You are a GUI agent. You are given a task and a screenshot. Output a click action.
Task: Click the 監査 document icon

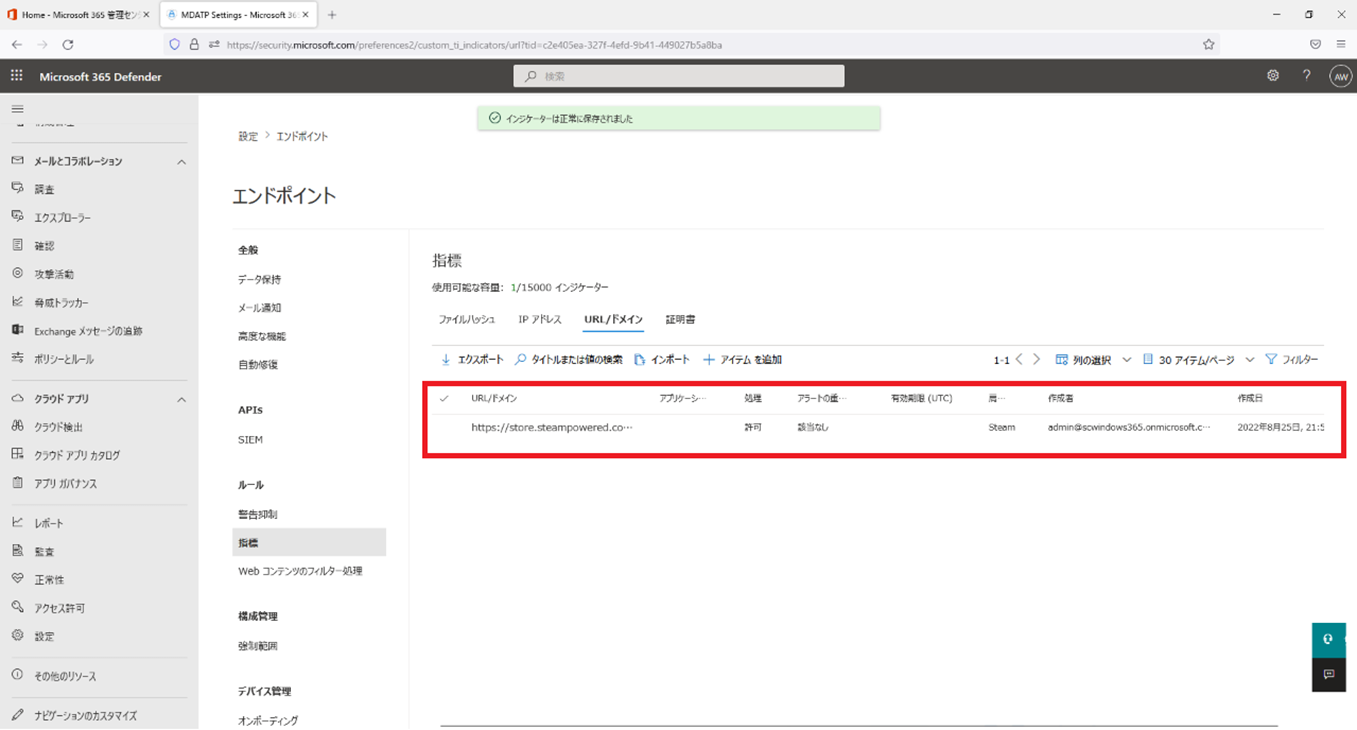click(17, 551)
